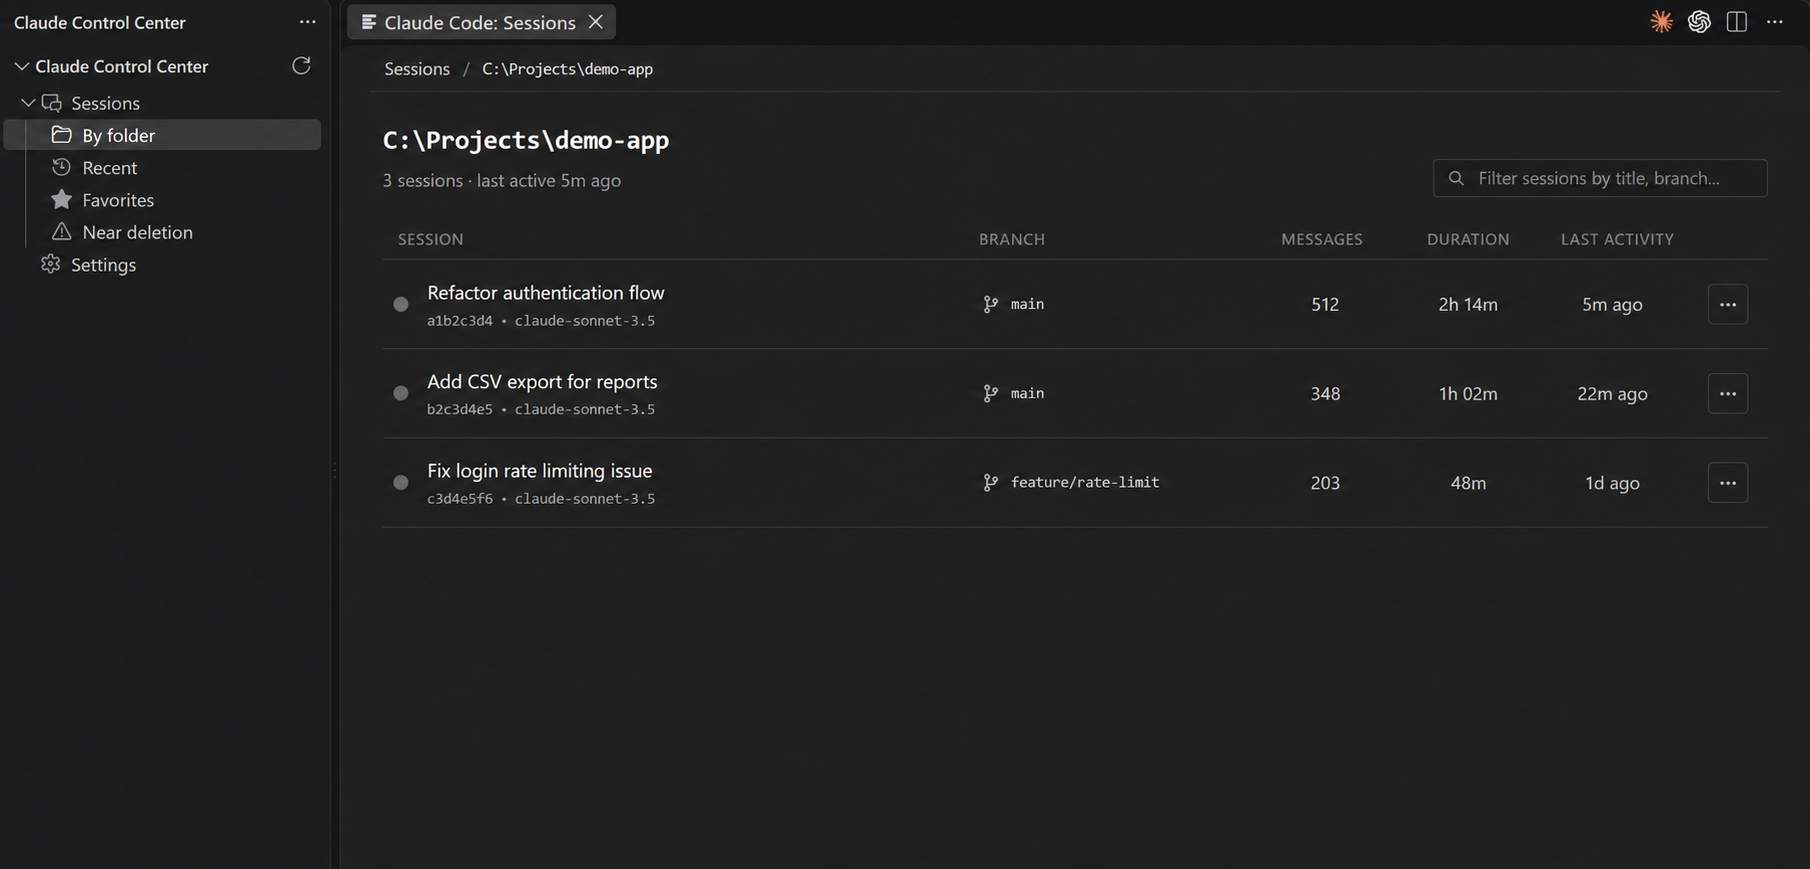Click the warning triangle icon beside Near deletion
1810x869 pixels.
62,231
